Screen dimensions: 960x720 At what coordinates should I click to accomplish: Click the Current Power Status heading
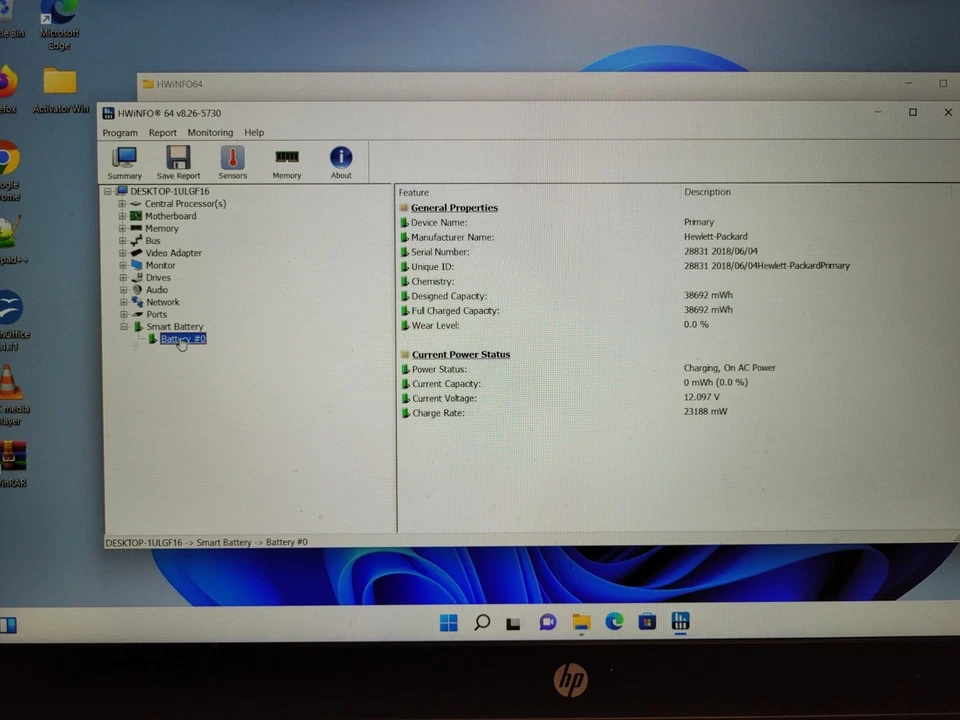[x=461, y=354]
